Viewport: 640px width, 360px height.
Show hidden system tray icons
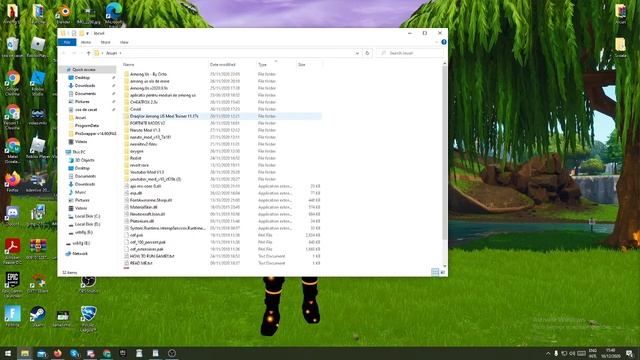(548, 353)
